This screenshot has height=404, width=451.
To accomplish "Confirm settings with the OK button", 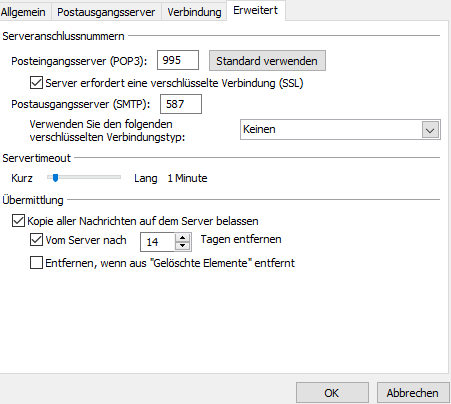I will [x=332, y=393].
